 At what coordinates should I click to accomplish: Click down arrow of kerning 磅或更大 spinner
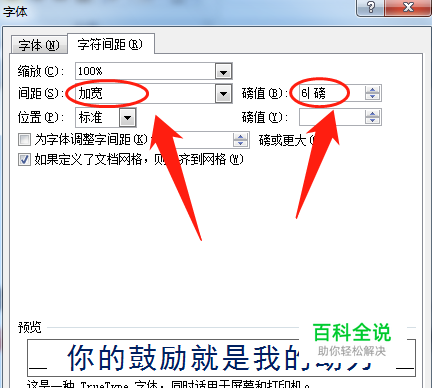click(240, 144)
